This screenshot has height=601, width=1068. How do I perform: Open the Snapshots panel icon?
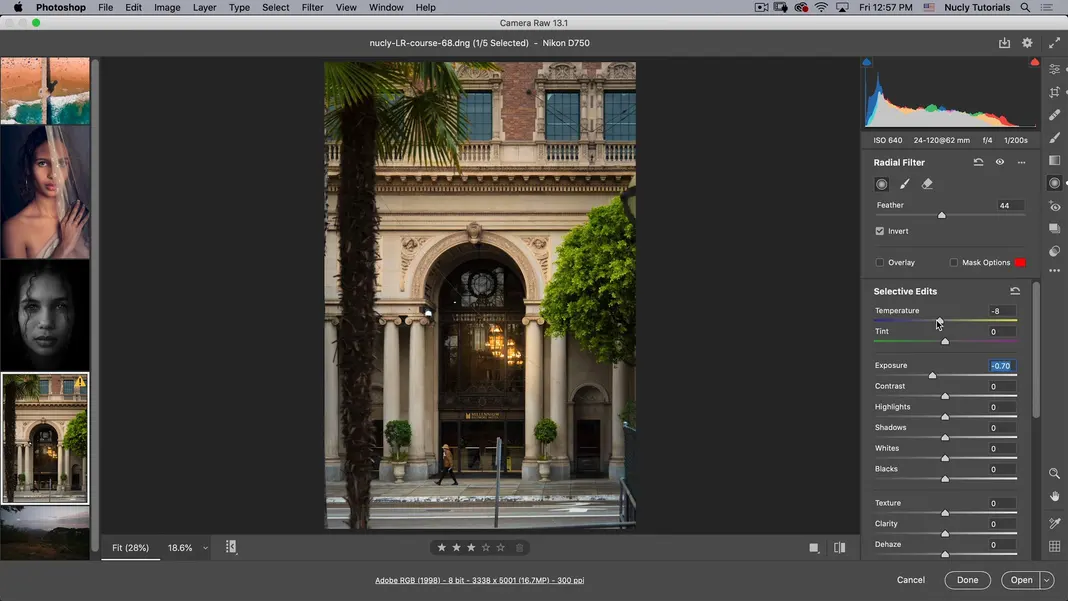(1054, 228)
